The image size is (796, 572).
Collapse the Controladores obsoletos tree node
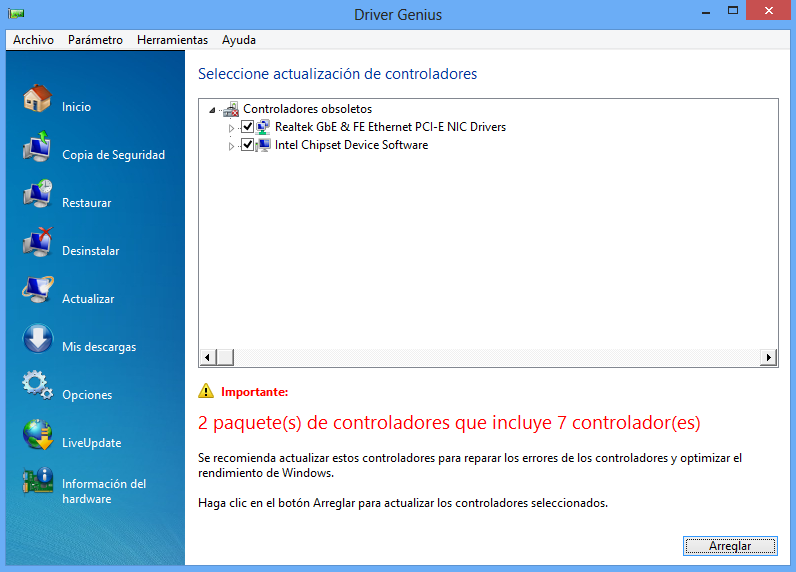(x=212, y=110)
